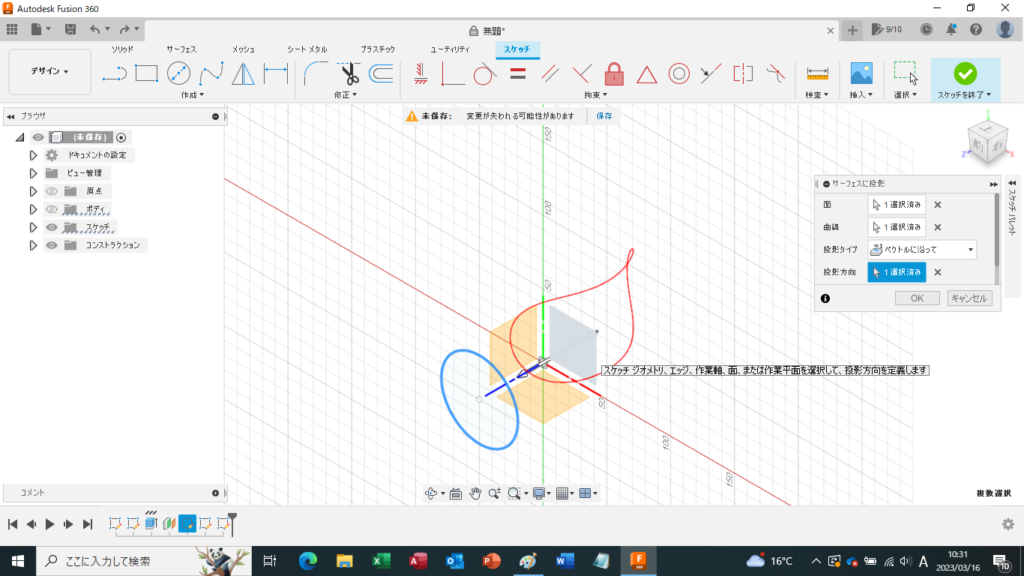Image resolution: width=1024 pixels, height=576 pixels.
Task: Apply the Parallel constraint
Action: [550, 74]
